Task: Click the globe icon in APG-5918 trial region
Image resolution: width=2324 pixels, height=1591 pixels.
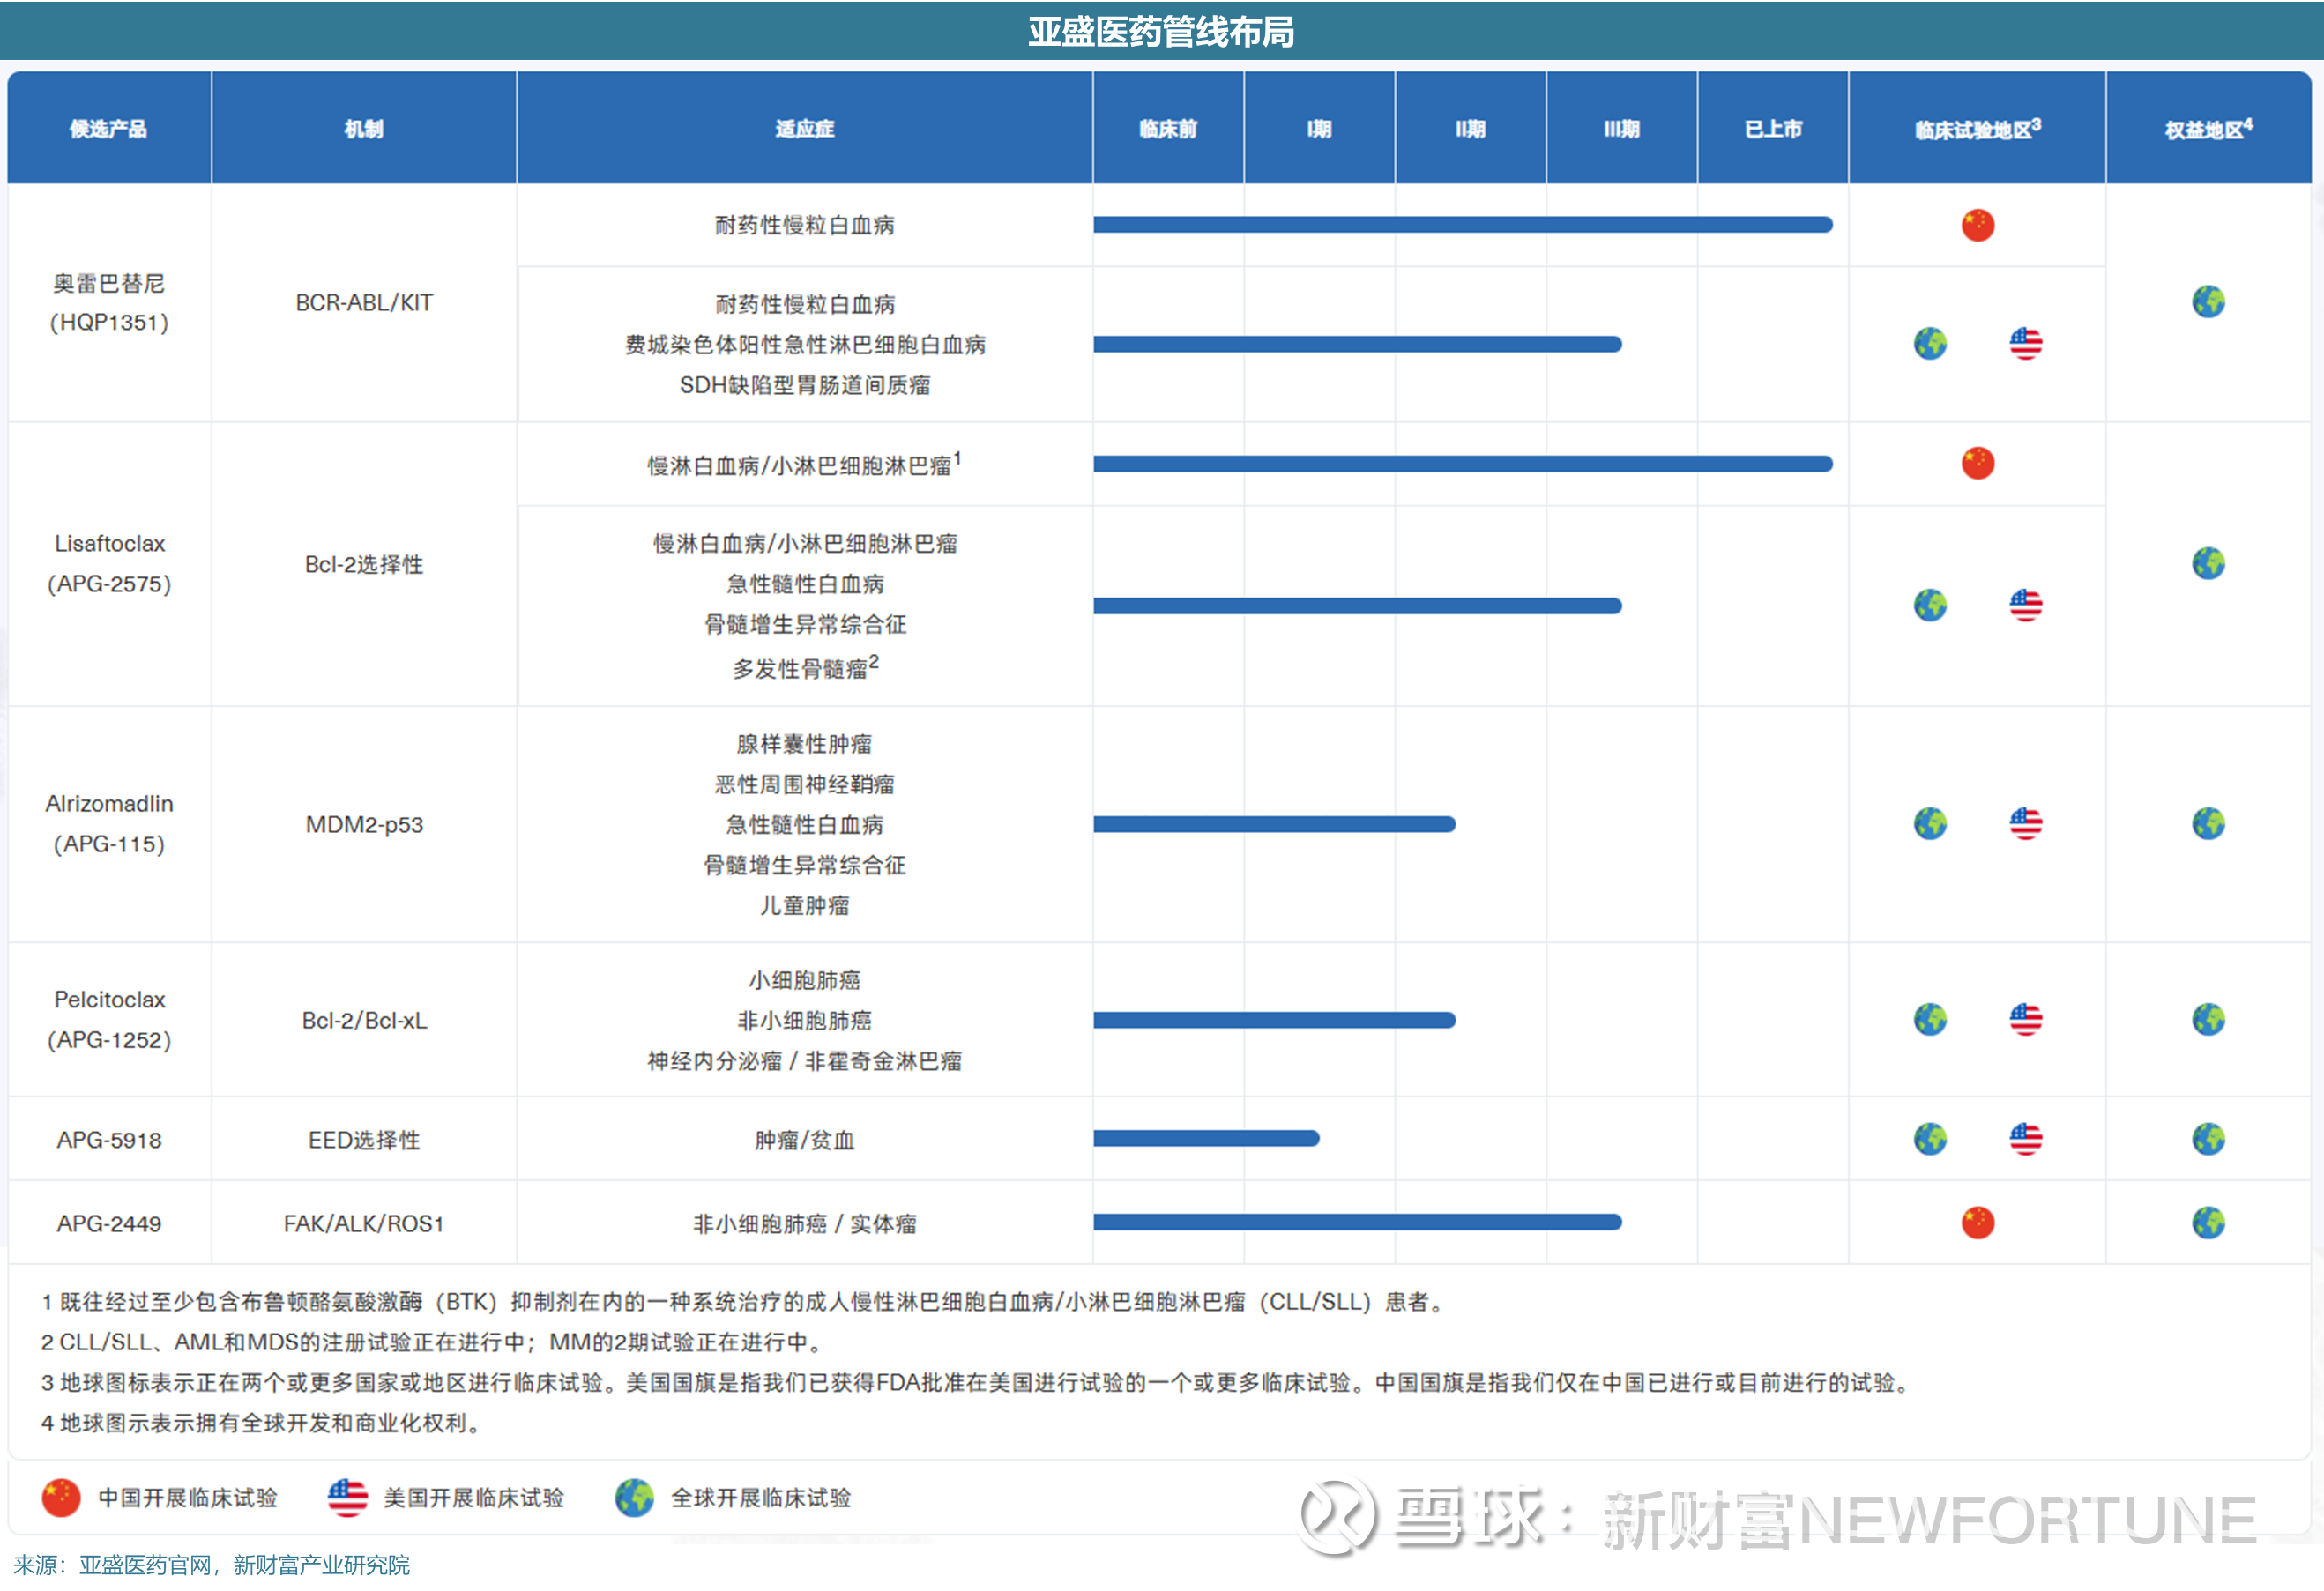Action: [1930, 1138]
